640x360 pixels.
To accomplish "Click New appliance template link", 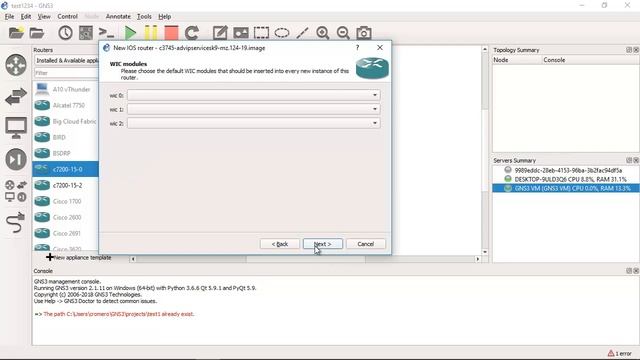I will click(x=78, y=258).
